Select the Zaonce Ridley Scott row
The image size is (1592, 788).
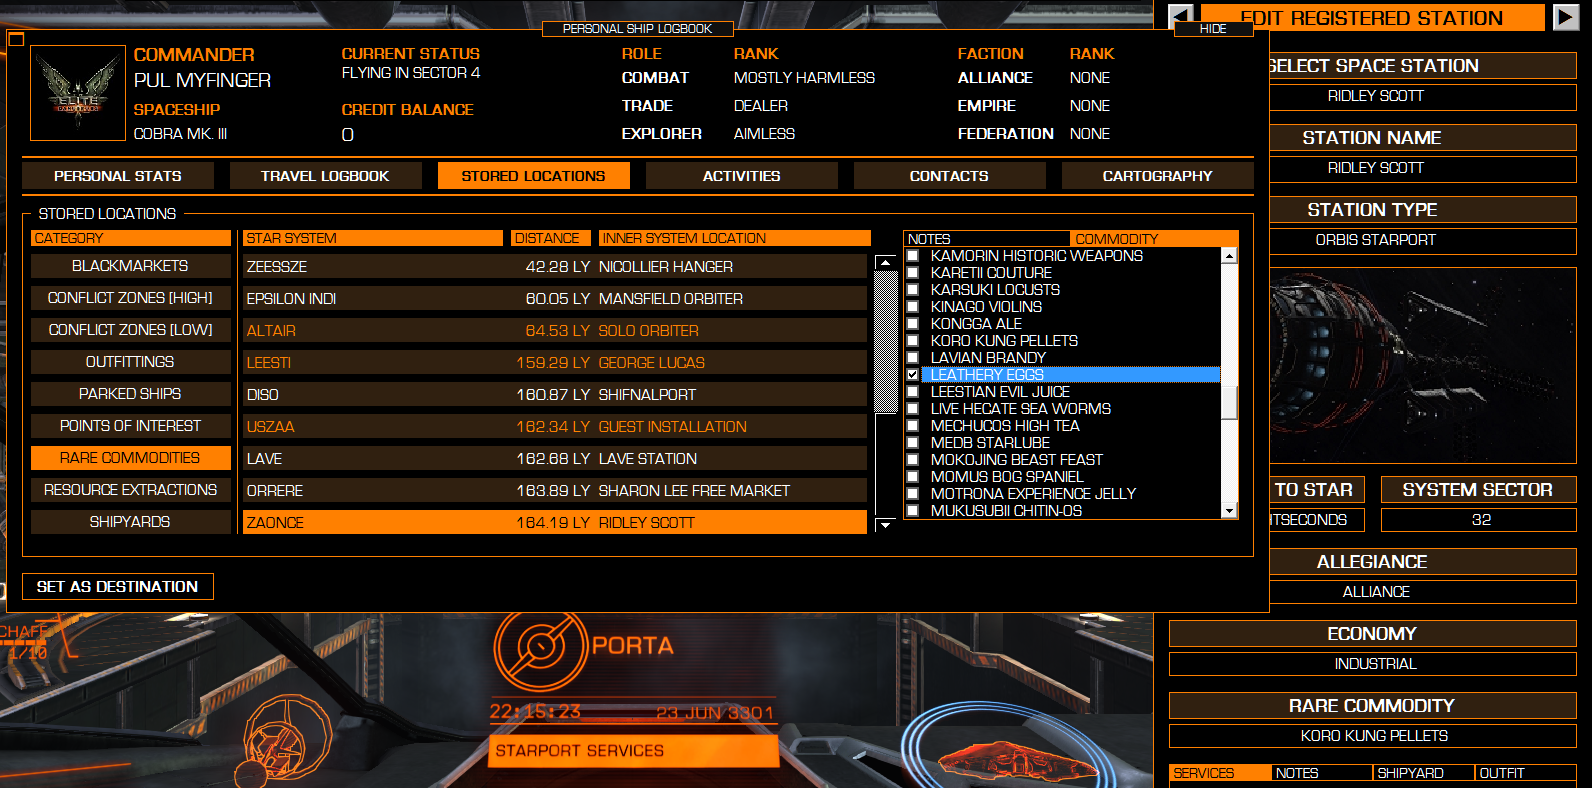(x=555, y=523)
